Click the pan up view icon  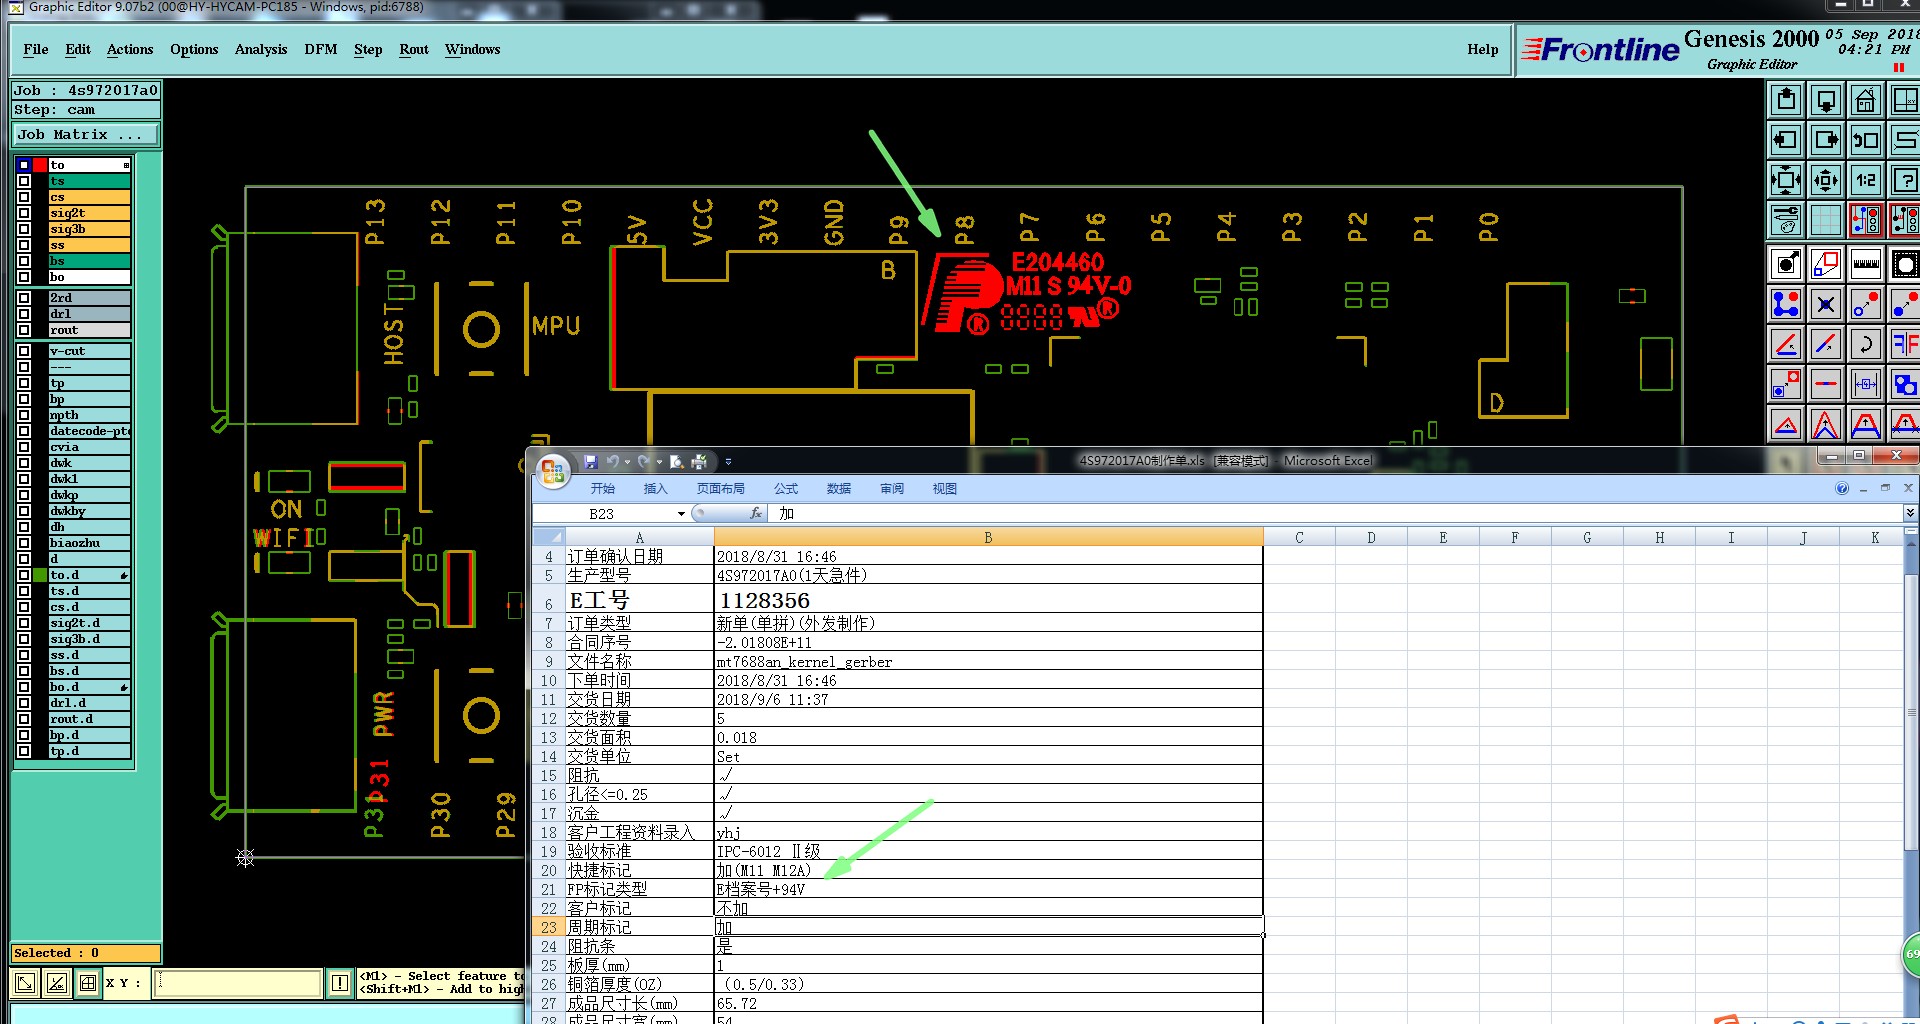tap(1786, 100)
